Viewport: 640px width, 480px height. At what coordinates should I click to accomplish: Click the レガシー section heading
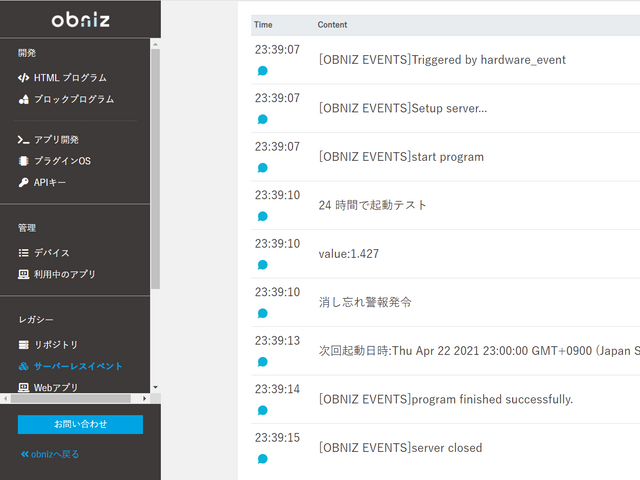(x=36, y=320)
